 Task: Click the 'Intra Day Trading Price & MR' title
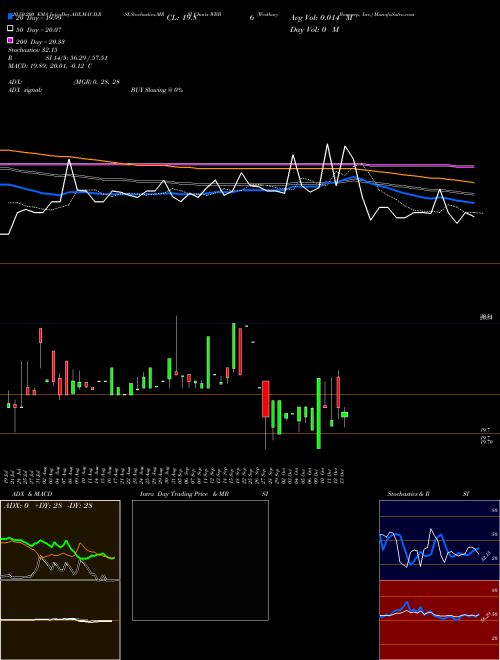click(x=184, y=494)
